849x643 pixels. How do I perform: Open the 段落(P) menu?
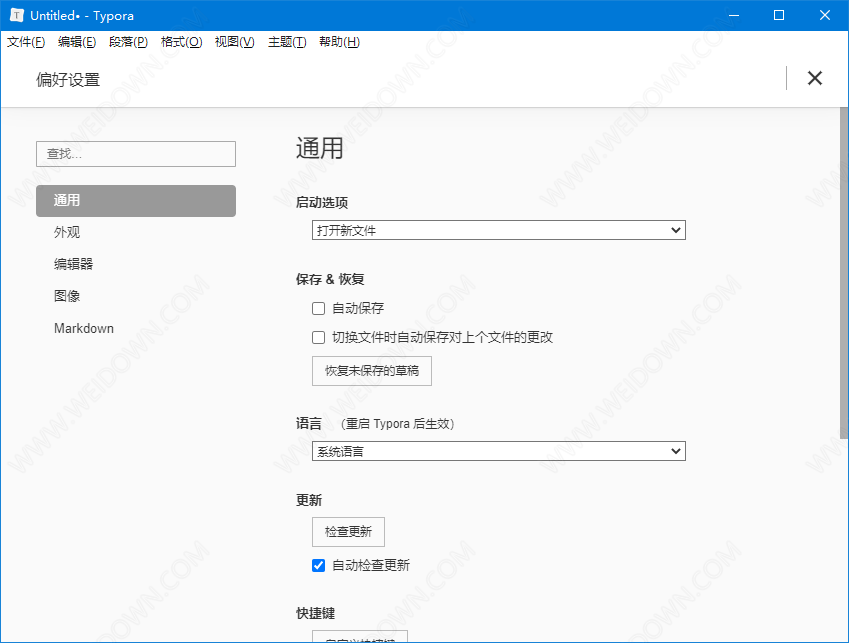[x=128, y=42]
